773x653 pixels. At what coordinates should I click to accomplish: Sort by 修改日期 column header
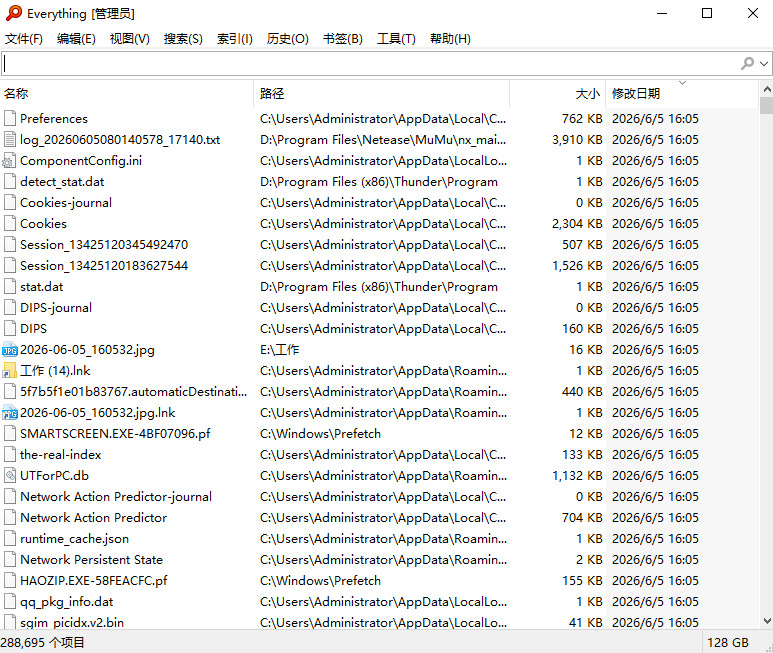point(682,94)
